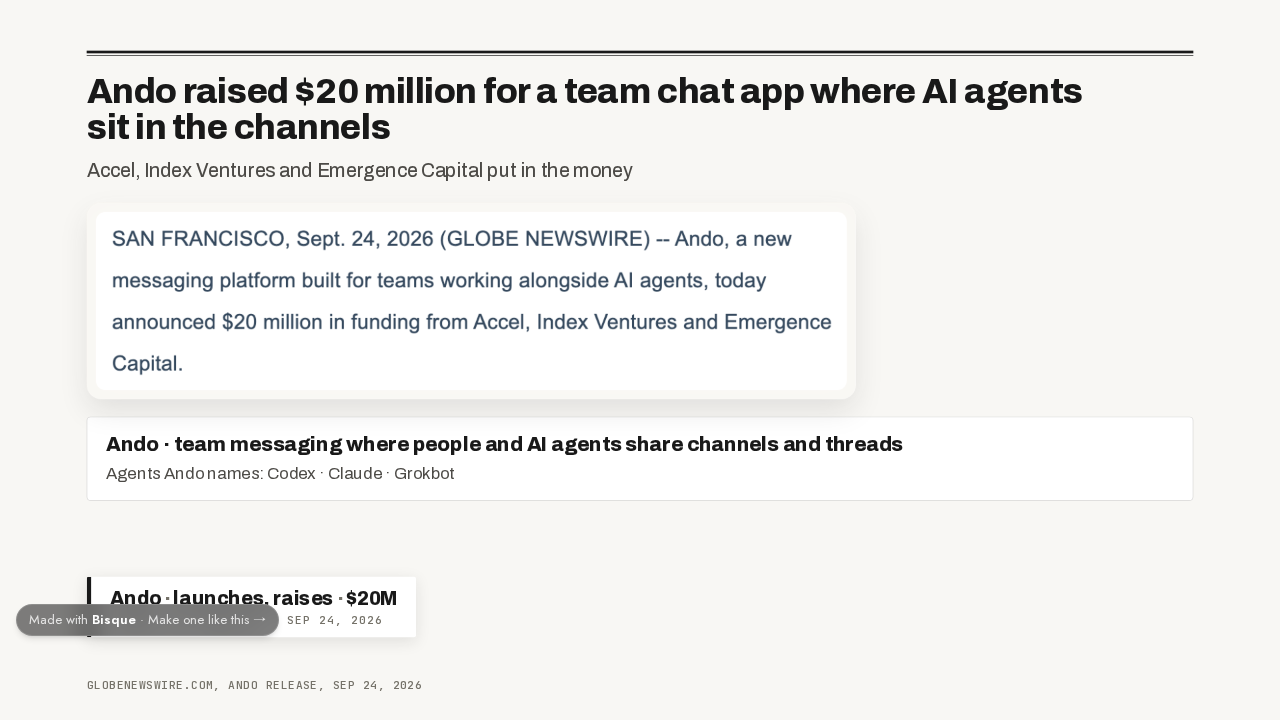Viewport: 1280px width, 720px height.
Task: Select the agent name 'Codex'
Action: [x=291, y=474]
